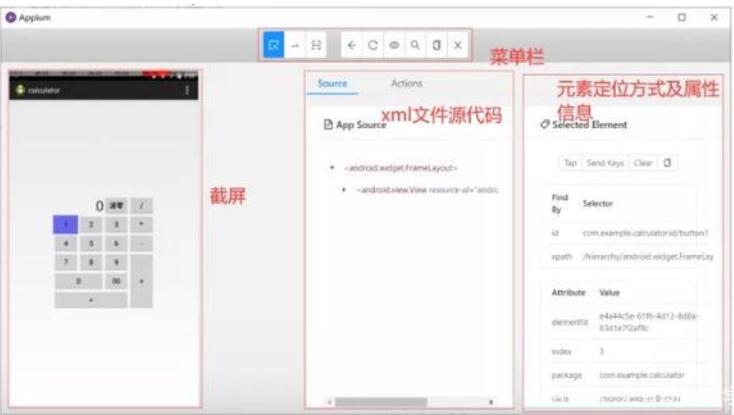Viewport: 734px width, 415px height.
Task: Tap the 2 key on calculator screenshot
Action: point(91,225)
